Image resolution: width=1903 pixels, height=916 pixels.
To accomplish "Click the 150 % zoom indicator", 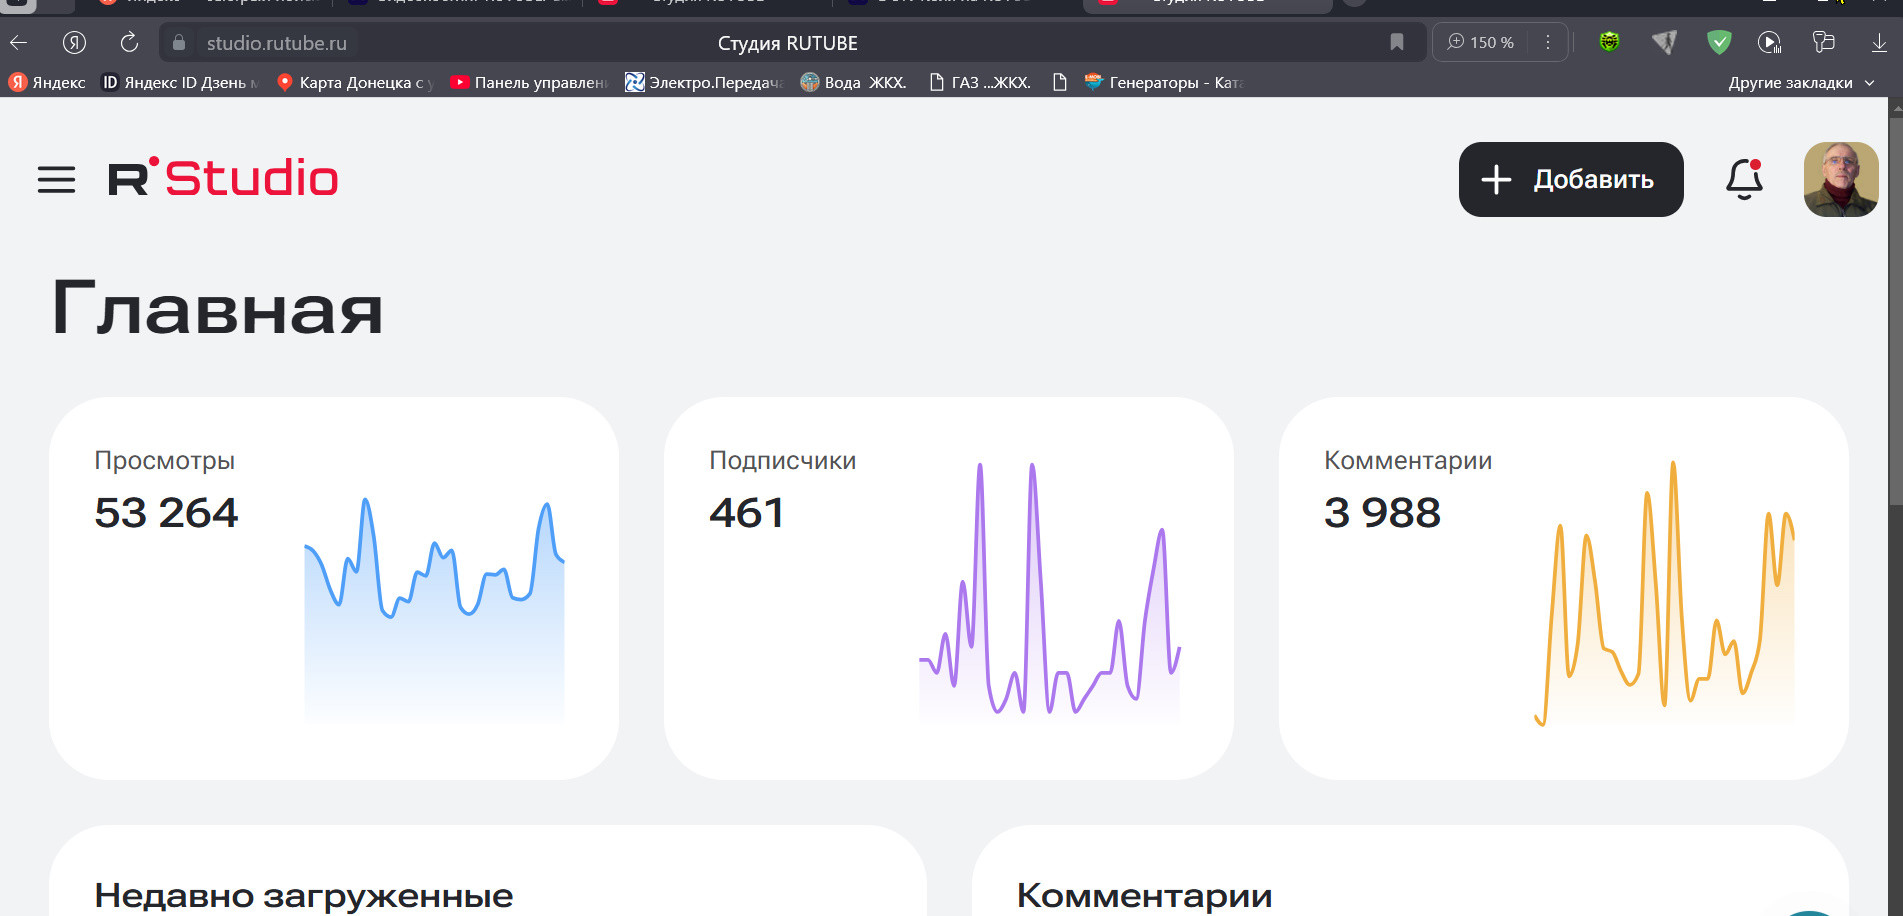I will pos(1481,42).
